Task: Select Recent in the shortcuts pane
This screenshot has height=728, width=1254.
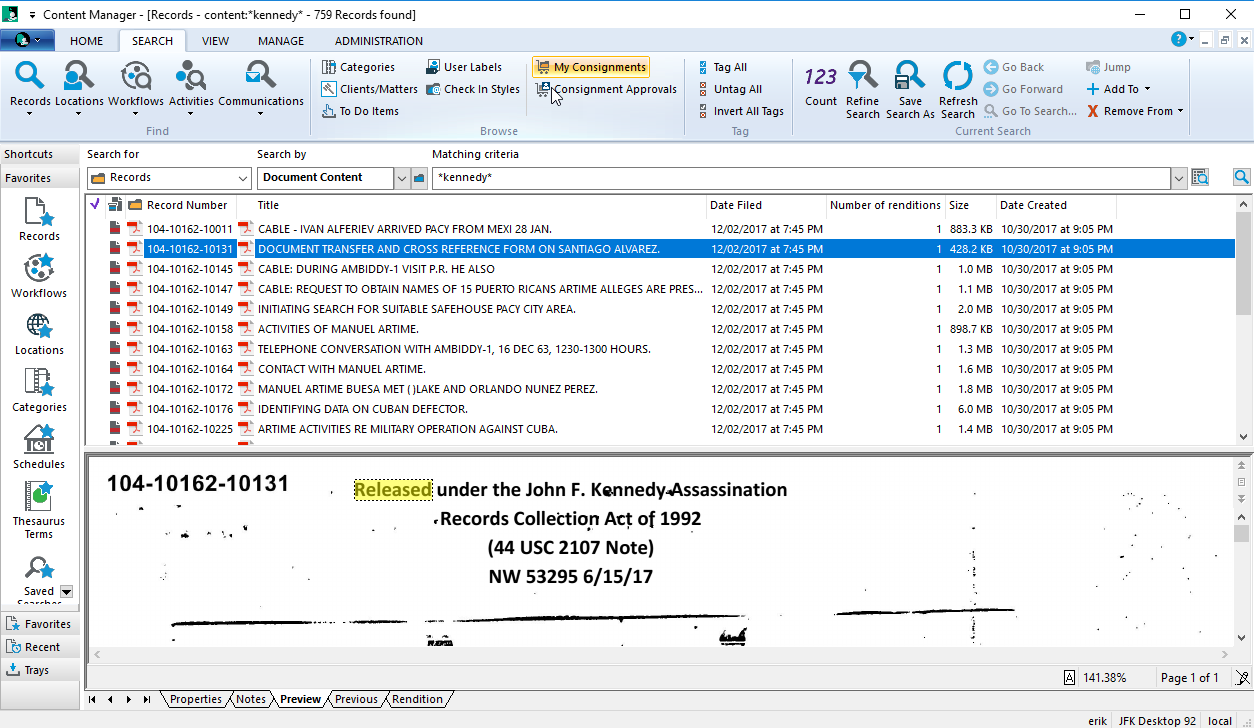Action: pos(40,647)
